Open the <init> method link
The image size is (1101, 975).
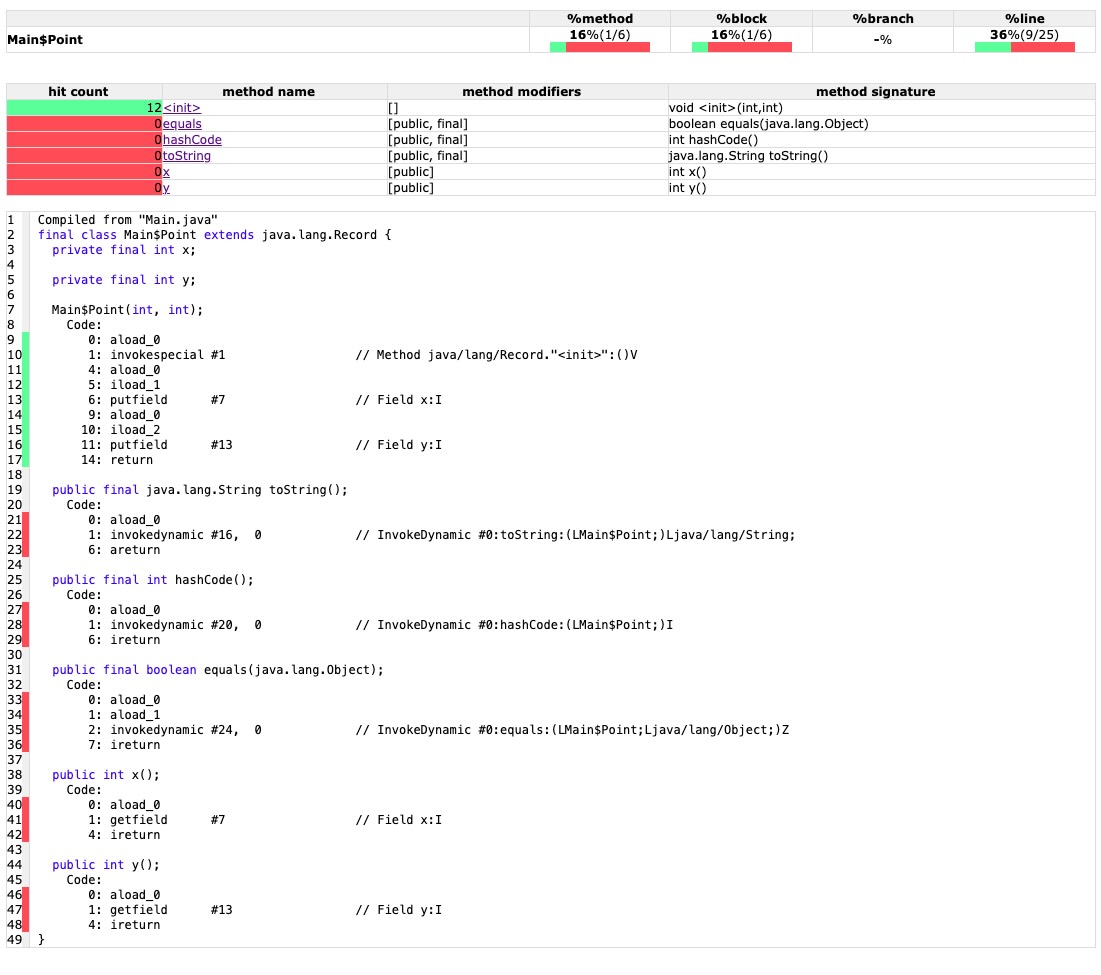coord(182,107)
